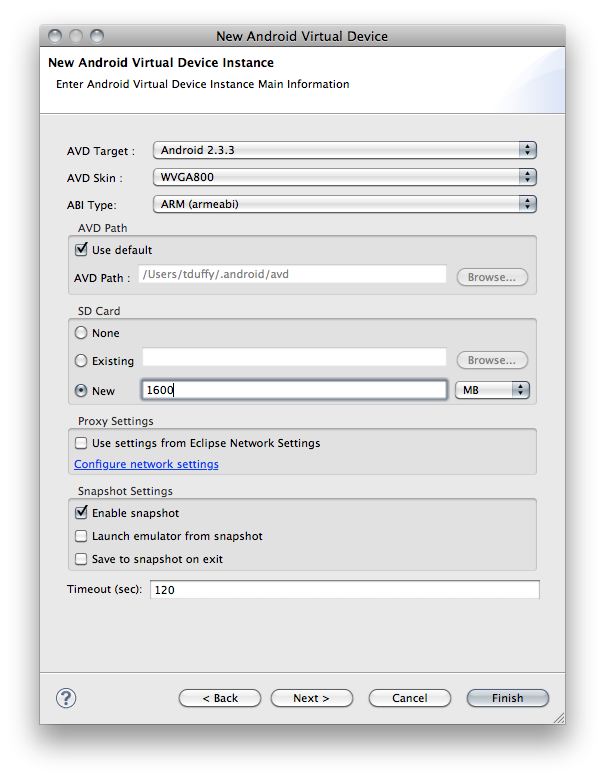Open the ABI Type dropdown
This screenshot has height=779, width=605.
coord(345,204)
